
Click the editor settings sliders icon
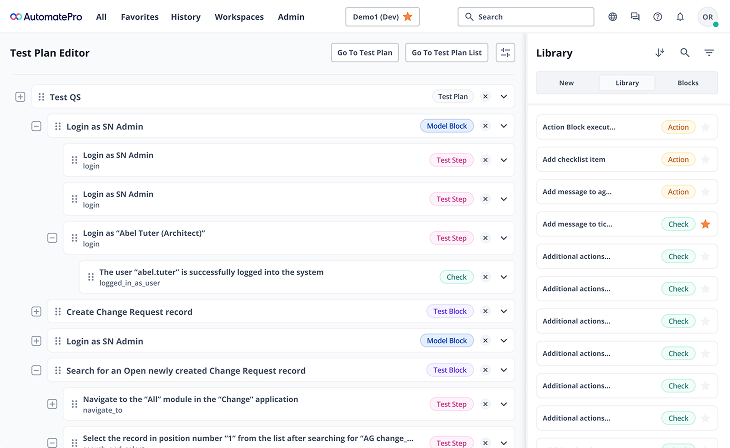[x=505, y=53]
